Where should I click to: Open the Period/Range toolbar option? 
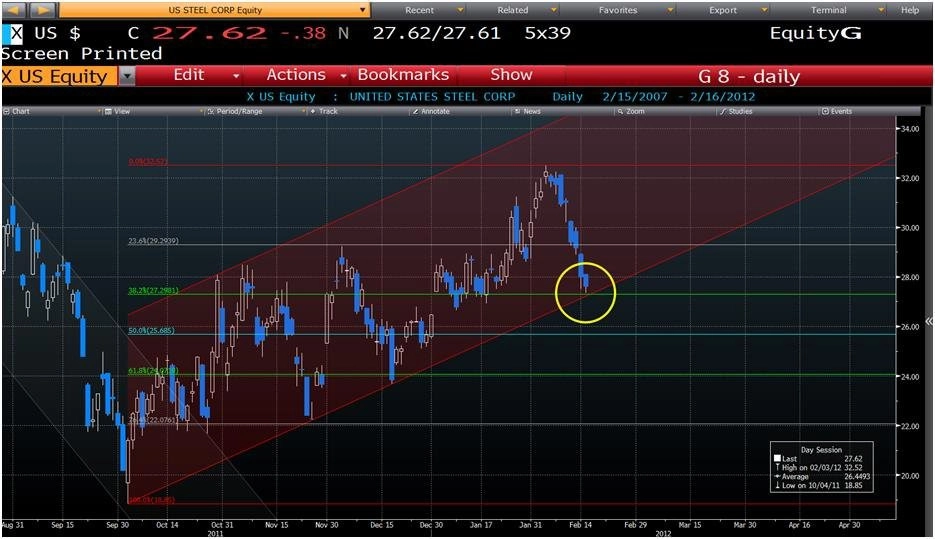pyautogui.click(x=235, y=111)
